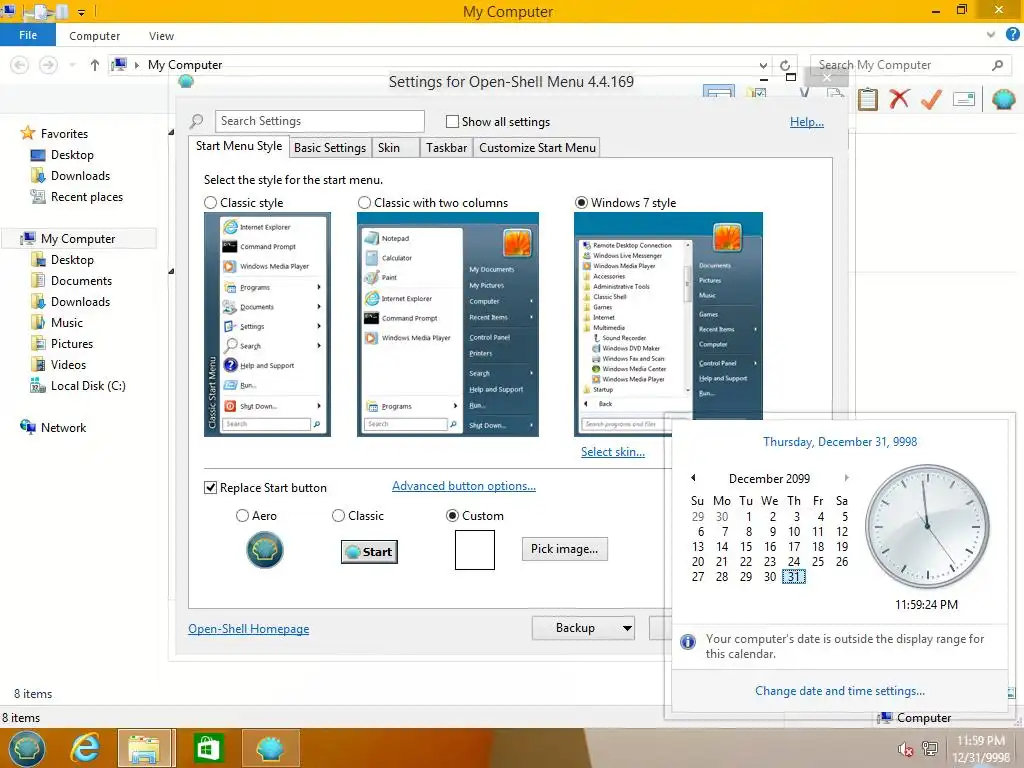Open the Computer ribbon tab
The image size is (1024, 768).
point(95,36)
